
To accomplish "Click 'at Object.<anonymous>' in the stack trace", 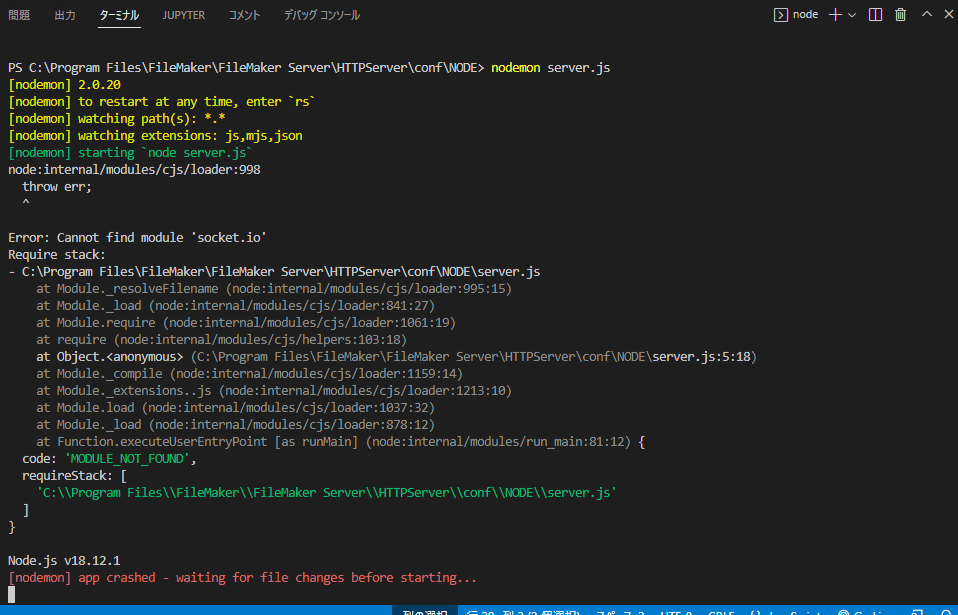I will (x=109, y=357).
